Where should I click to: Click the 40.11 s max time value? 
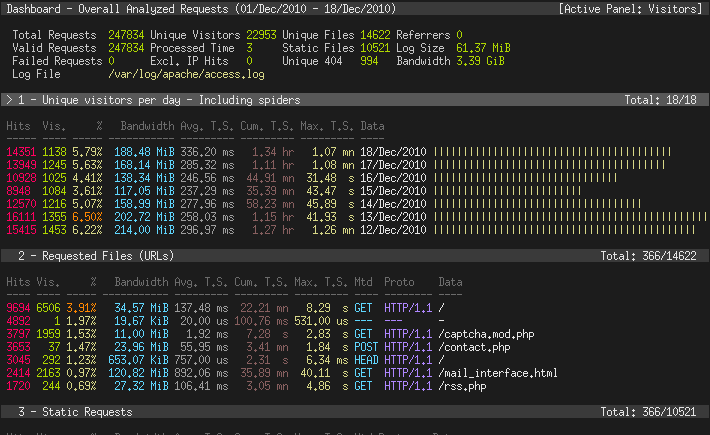click(324, 373)
